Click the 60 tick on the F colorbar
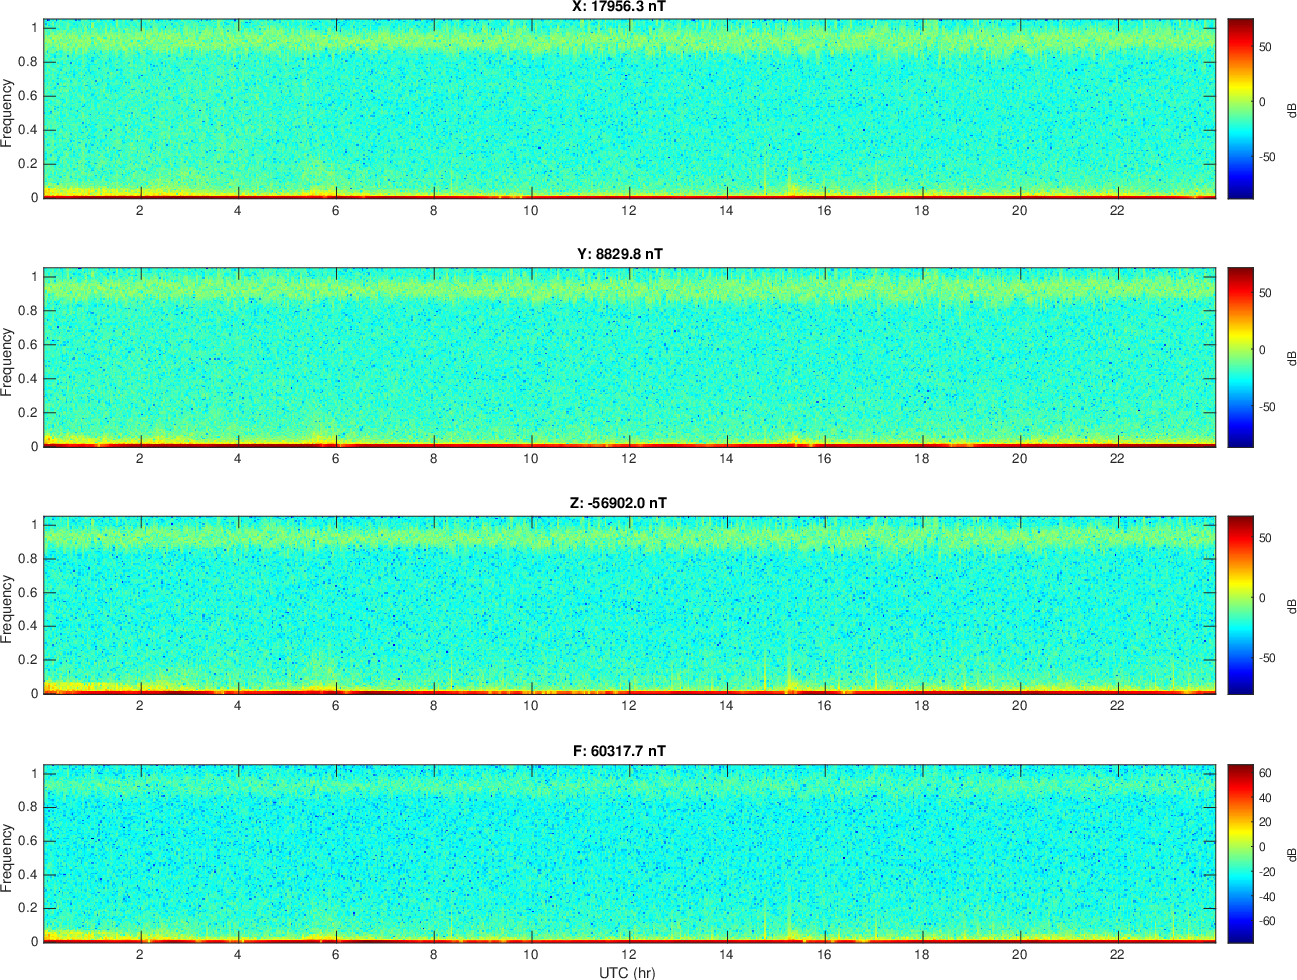The image size is (1297, 980). tap(1265, 773)
